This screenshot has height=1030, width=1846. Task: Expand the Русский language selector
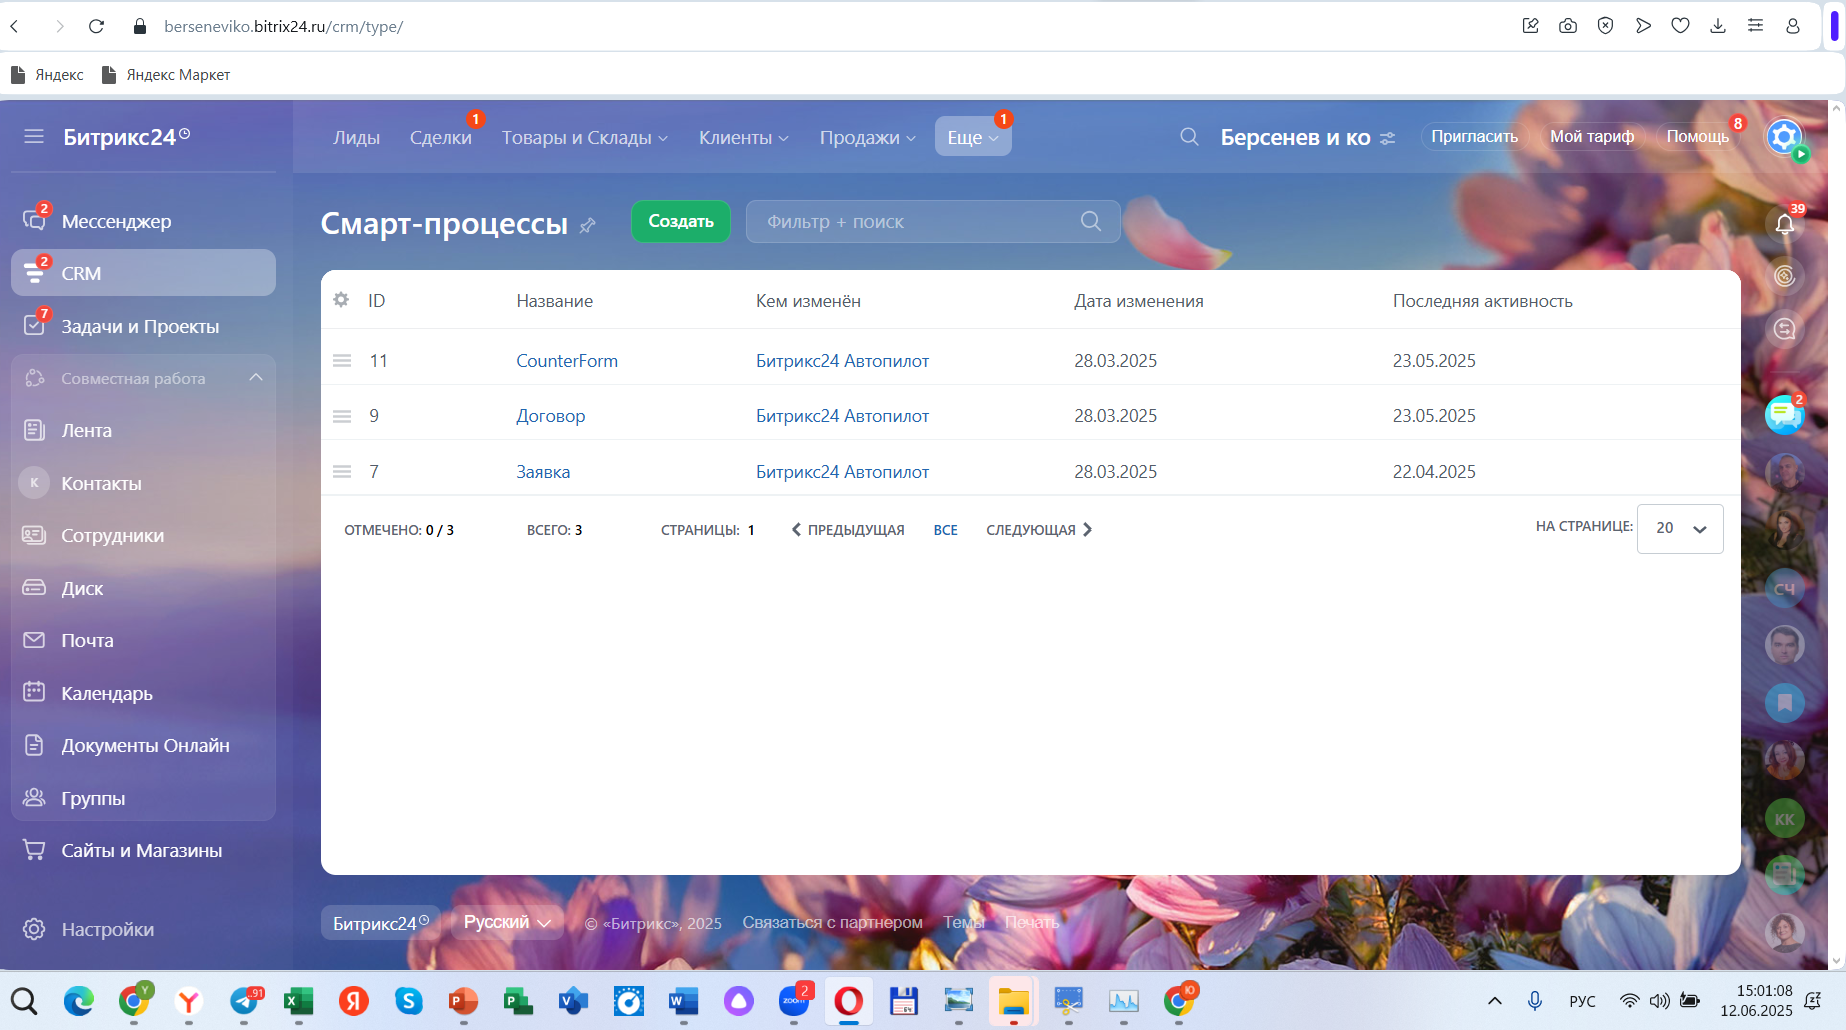[507, 922]
